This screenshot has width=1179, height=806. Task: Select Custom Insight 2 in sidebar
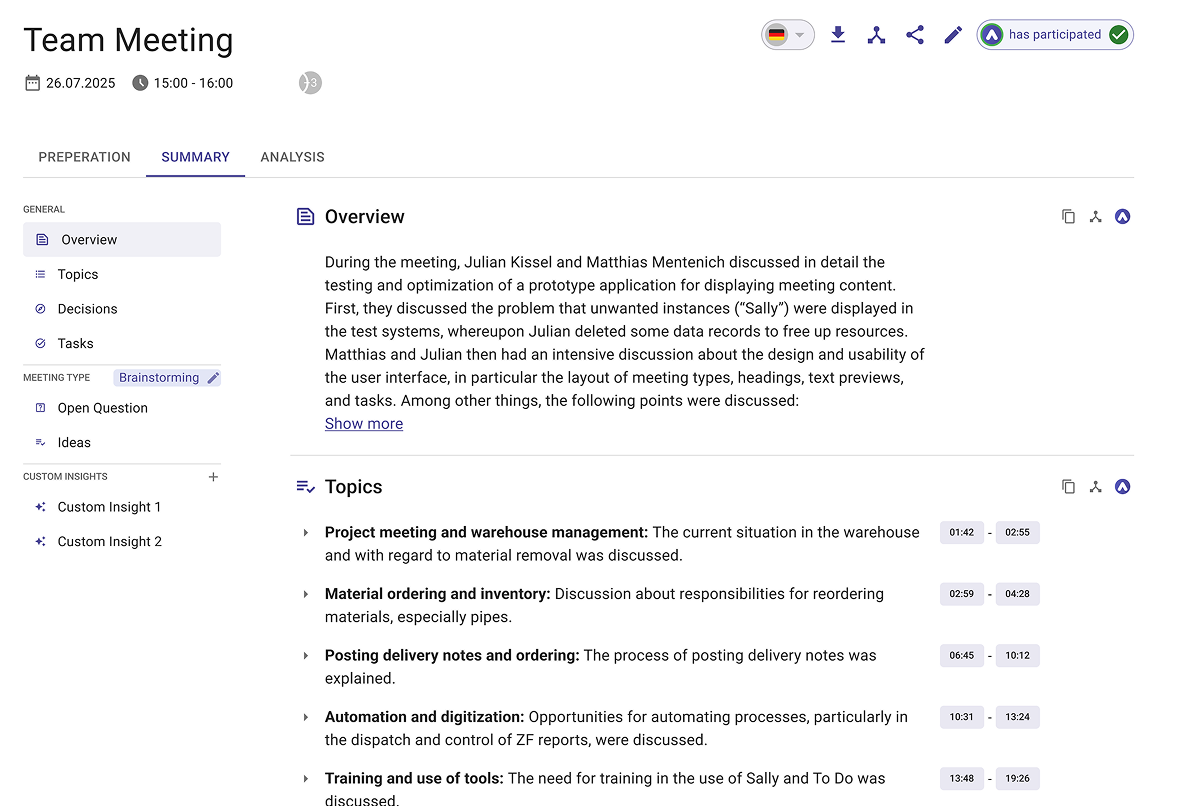pyautogui.click(x=109, y=542)
